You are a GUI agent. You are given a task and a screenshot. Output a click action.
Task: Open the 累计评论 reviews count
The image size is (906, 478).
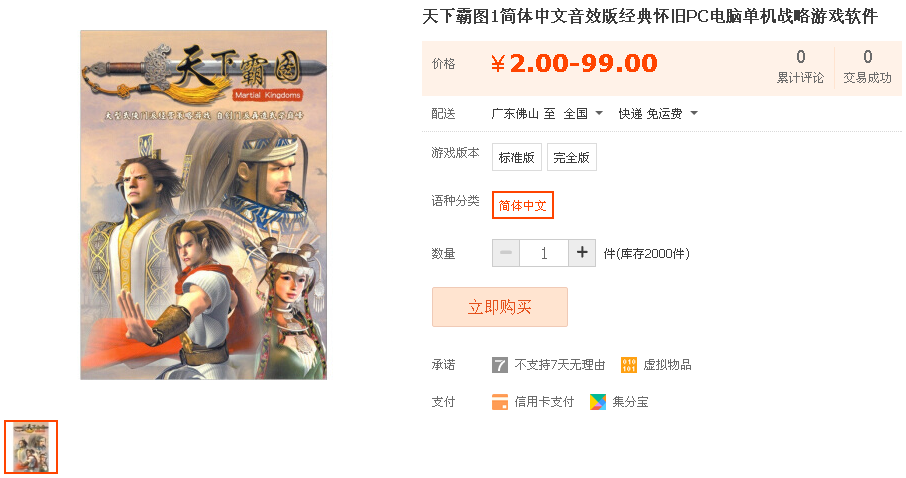click(x=800, y=67)
